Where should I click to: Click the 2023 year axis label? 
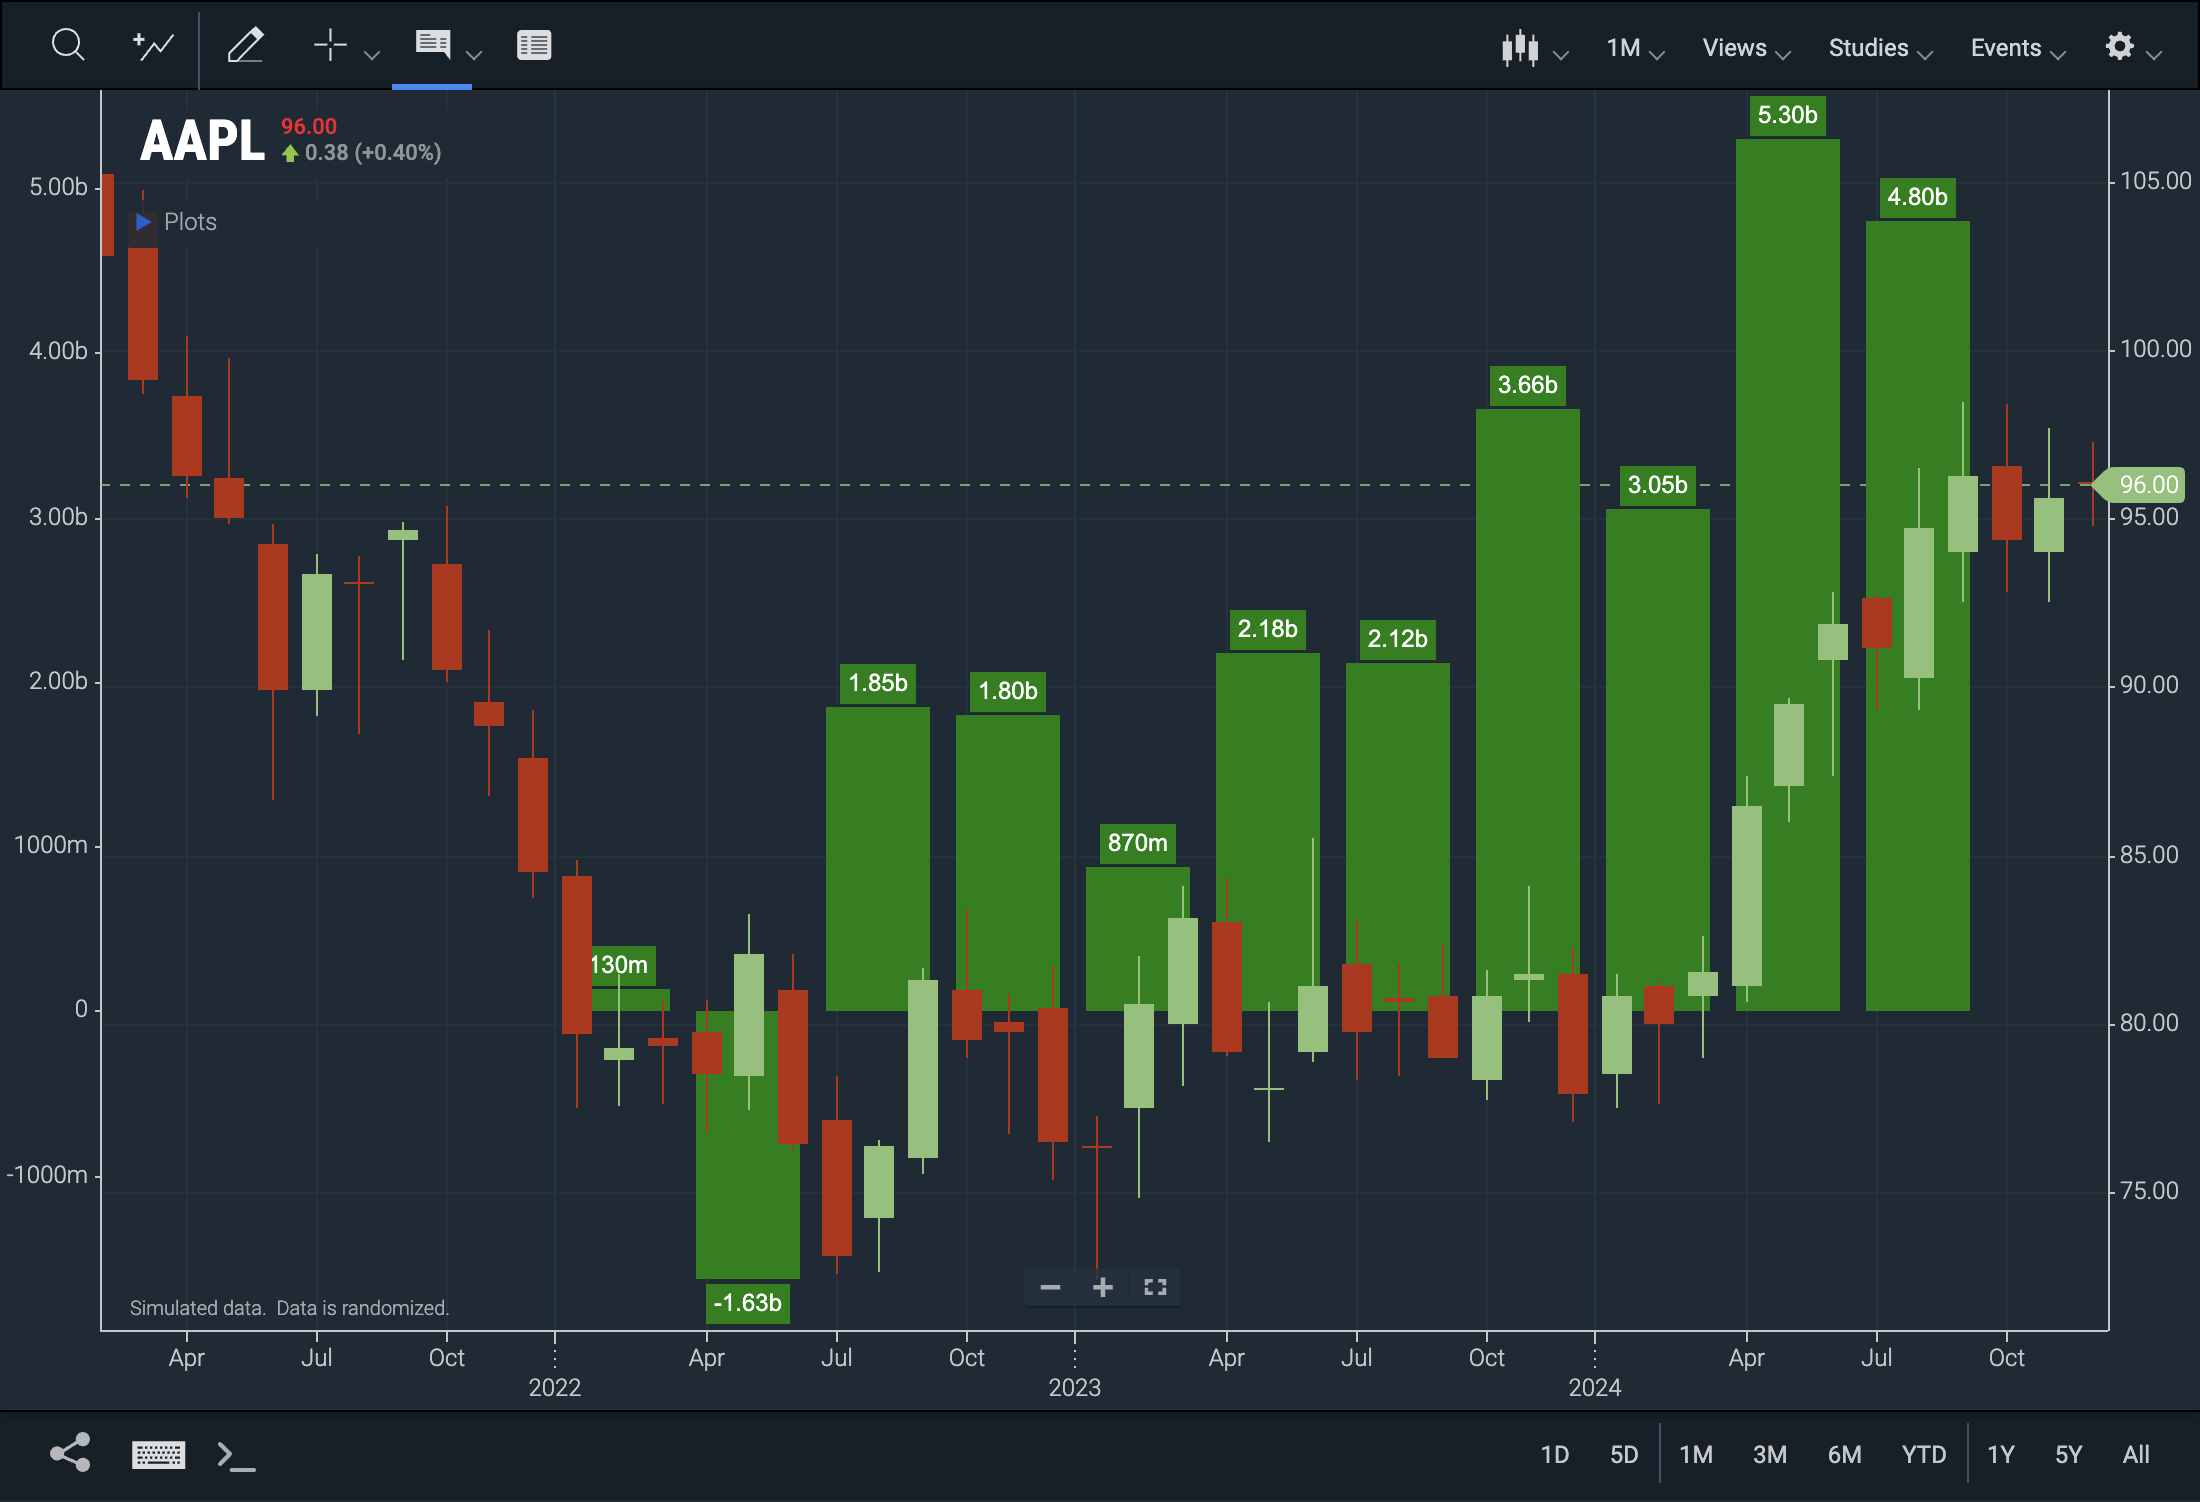1074,1387
